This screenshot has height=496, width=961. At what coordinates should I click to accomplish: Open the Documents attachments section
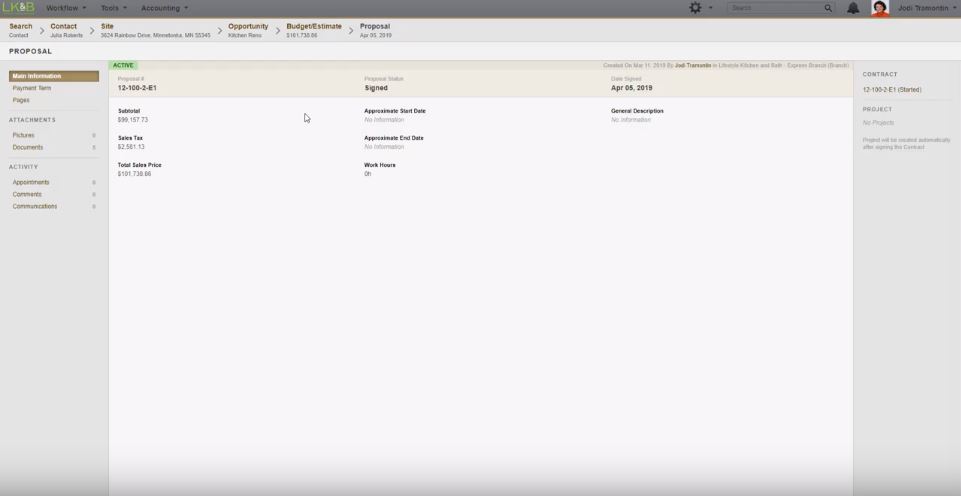coord(28,147)
